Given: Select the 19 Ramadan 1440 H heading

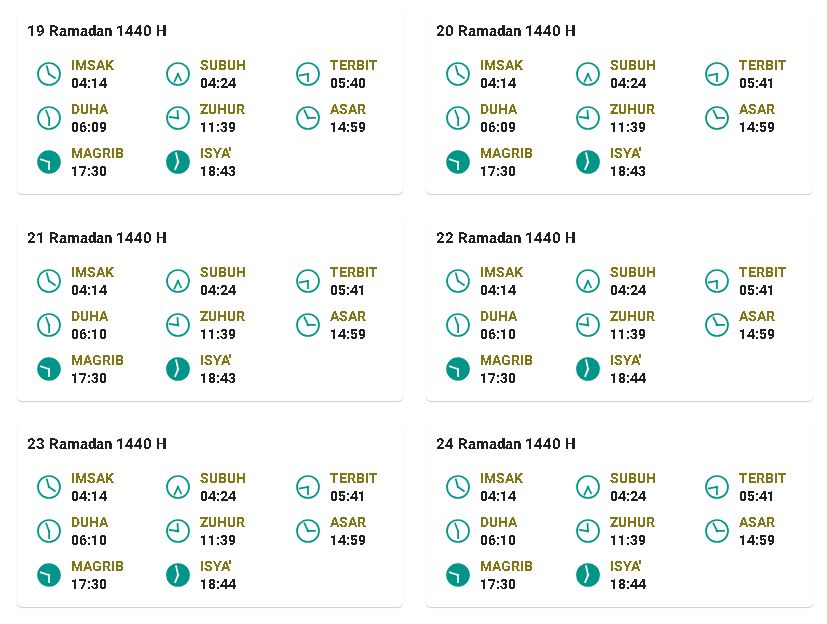Looking at the screenshot, I should tap(97, 31).
